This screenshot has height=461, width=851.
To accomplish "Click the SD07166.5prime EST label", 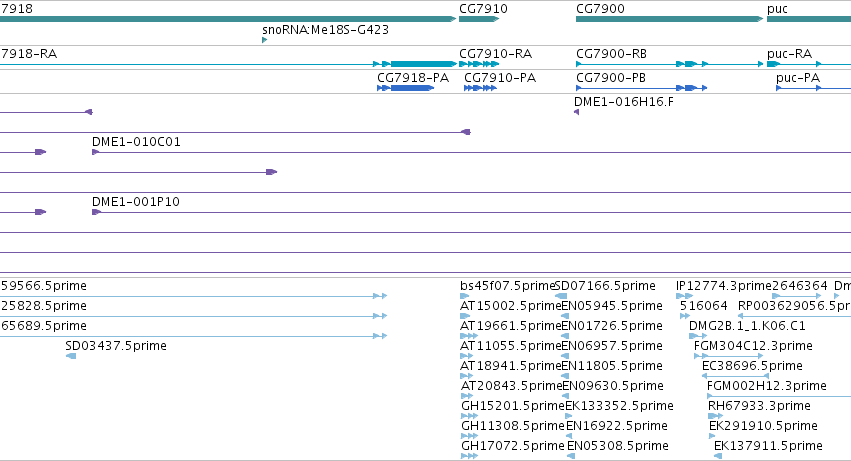I will 605,286.
